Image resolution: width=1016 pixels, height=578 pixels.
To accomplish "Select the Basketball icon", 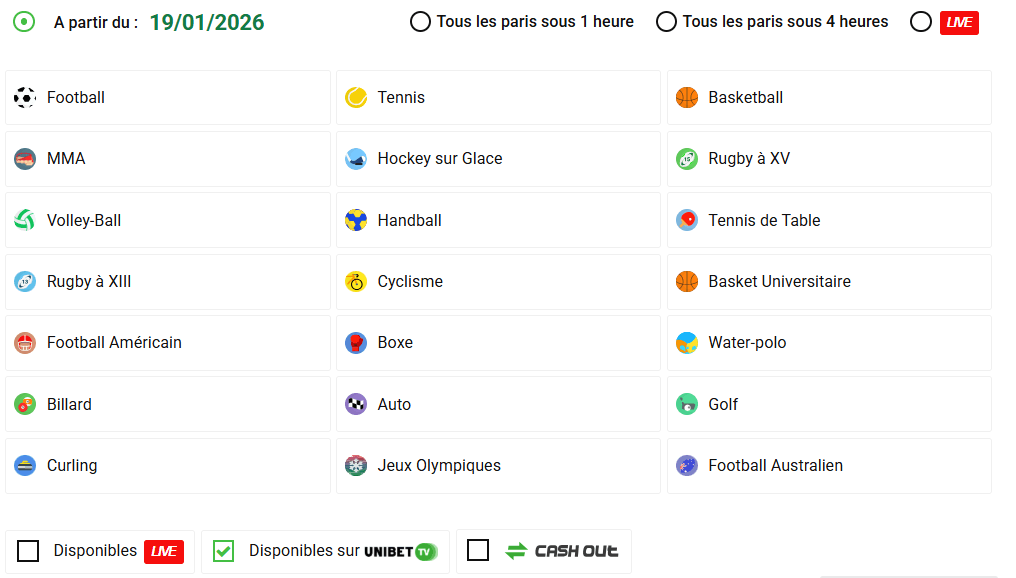I will tap(687, 97).
